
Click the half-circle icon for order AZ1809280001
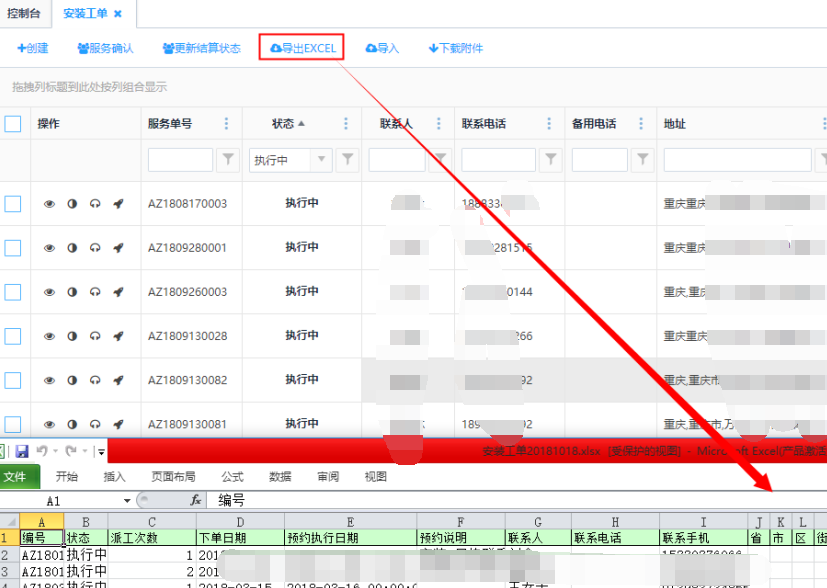tap(72, 248)
